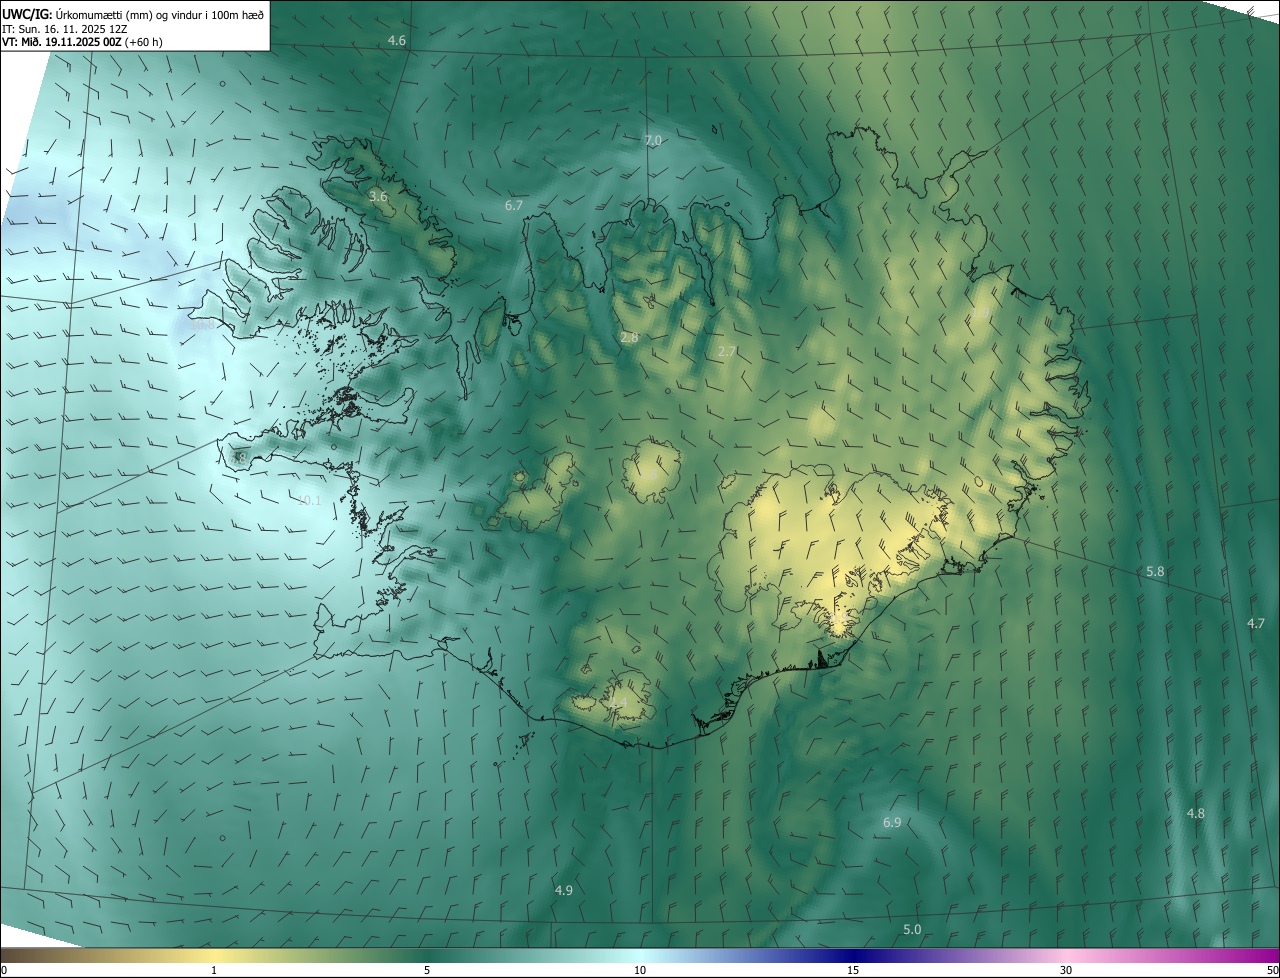Click the map value 4.7

coord(1256,623)
